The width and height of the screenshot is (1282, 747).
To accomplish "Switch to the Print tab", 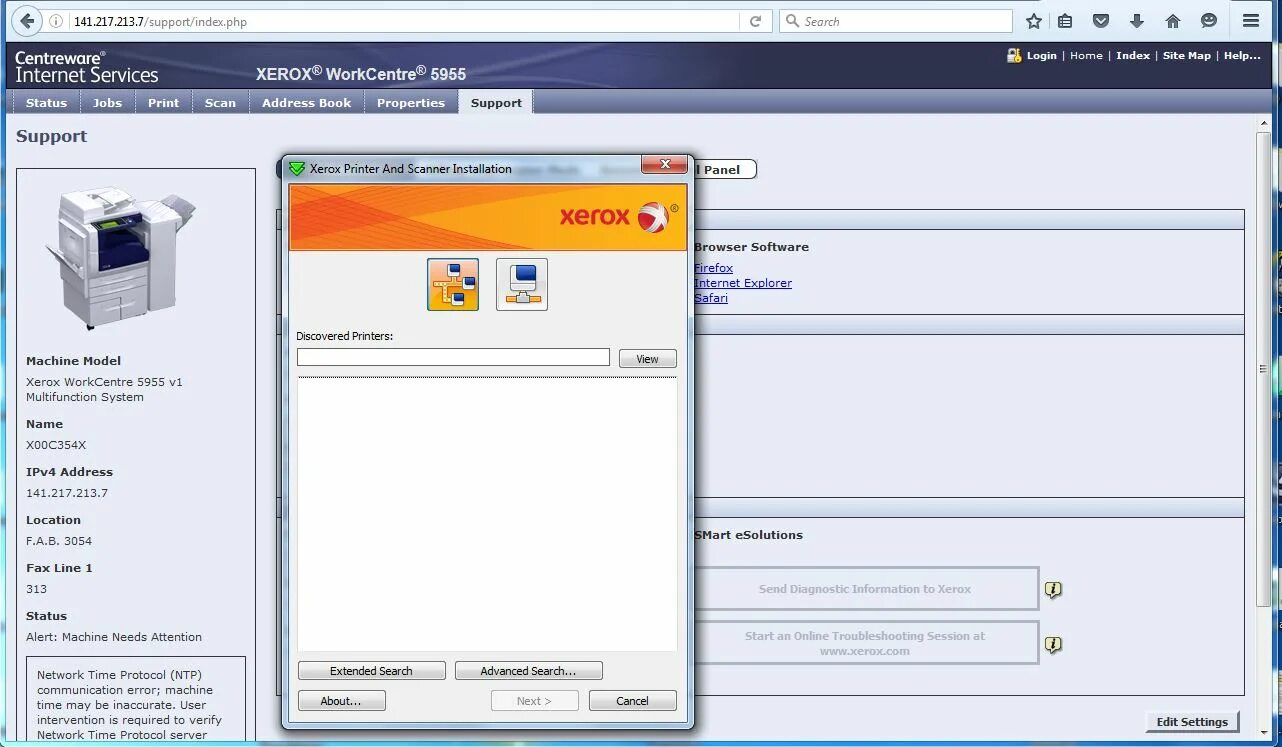I will (x=163, y=102).
